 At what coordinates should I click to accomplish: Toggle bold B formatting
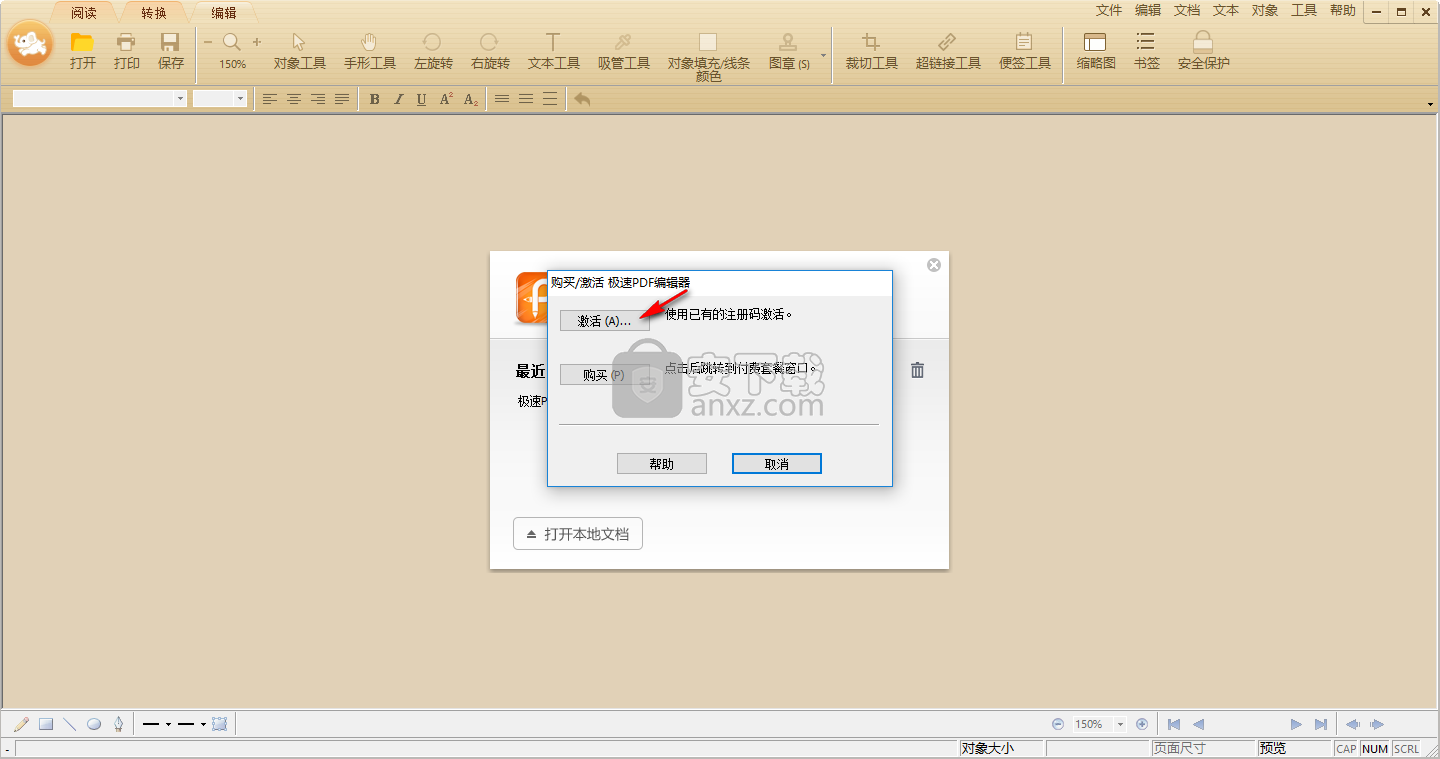tap(375, 99)
